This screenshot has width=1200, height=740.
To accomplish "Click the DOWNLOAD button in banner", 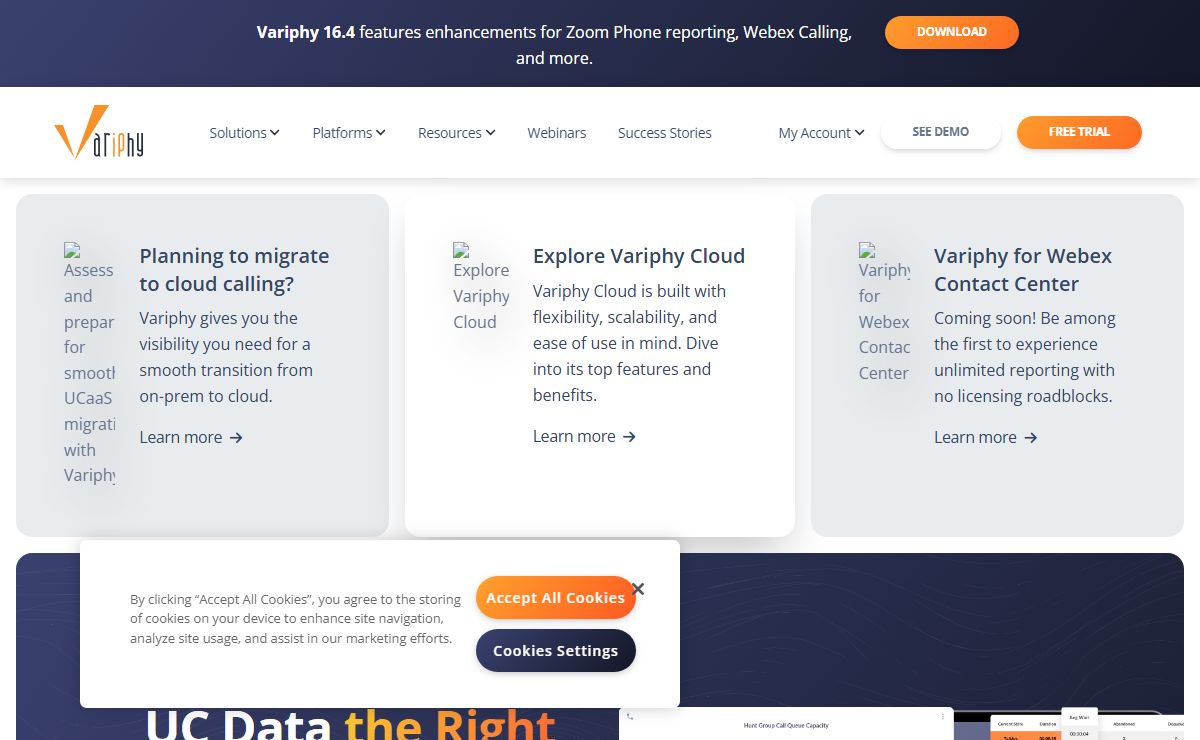I will tap(952, 32).
